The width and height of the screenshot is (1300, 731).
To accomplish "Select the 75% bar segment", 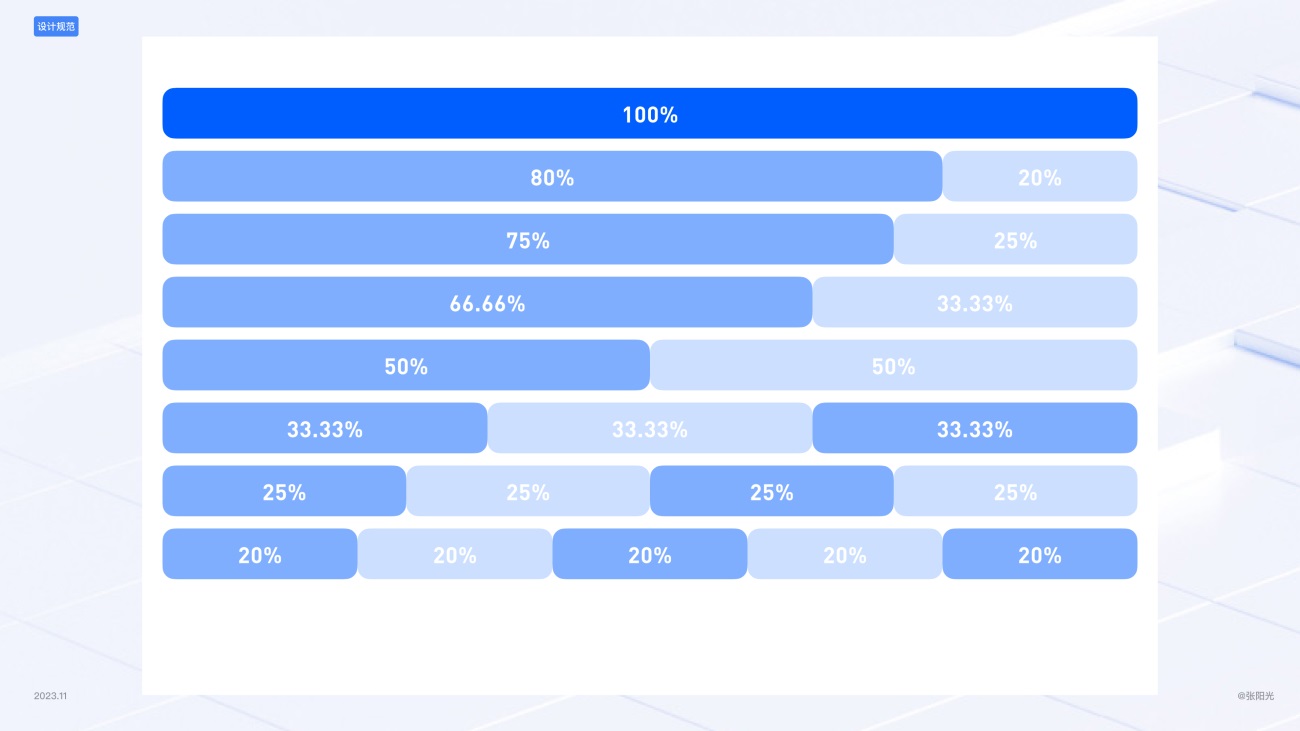I will point(528,239).
